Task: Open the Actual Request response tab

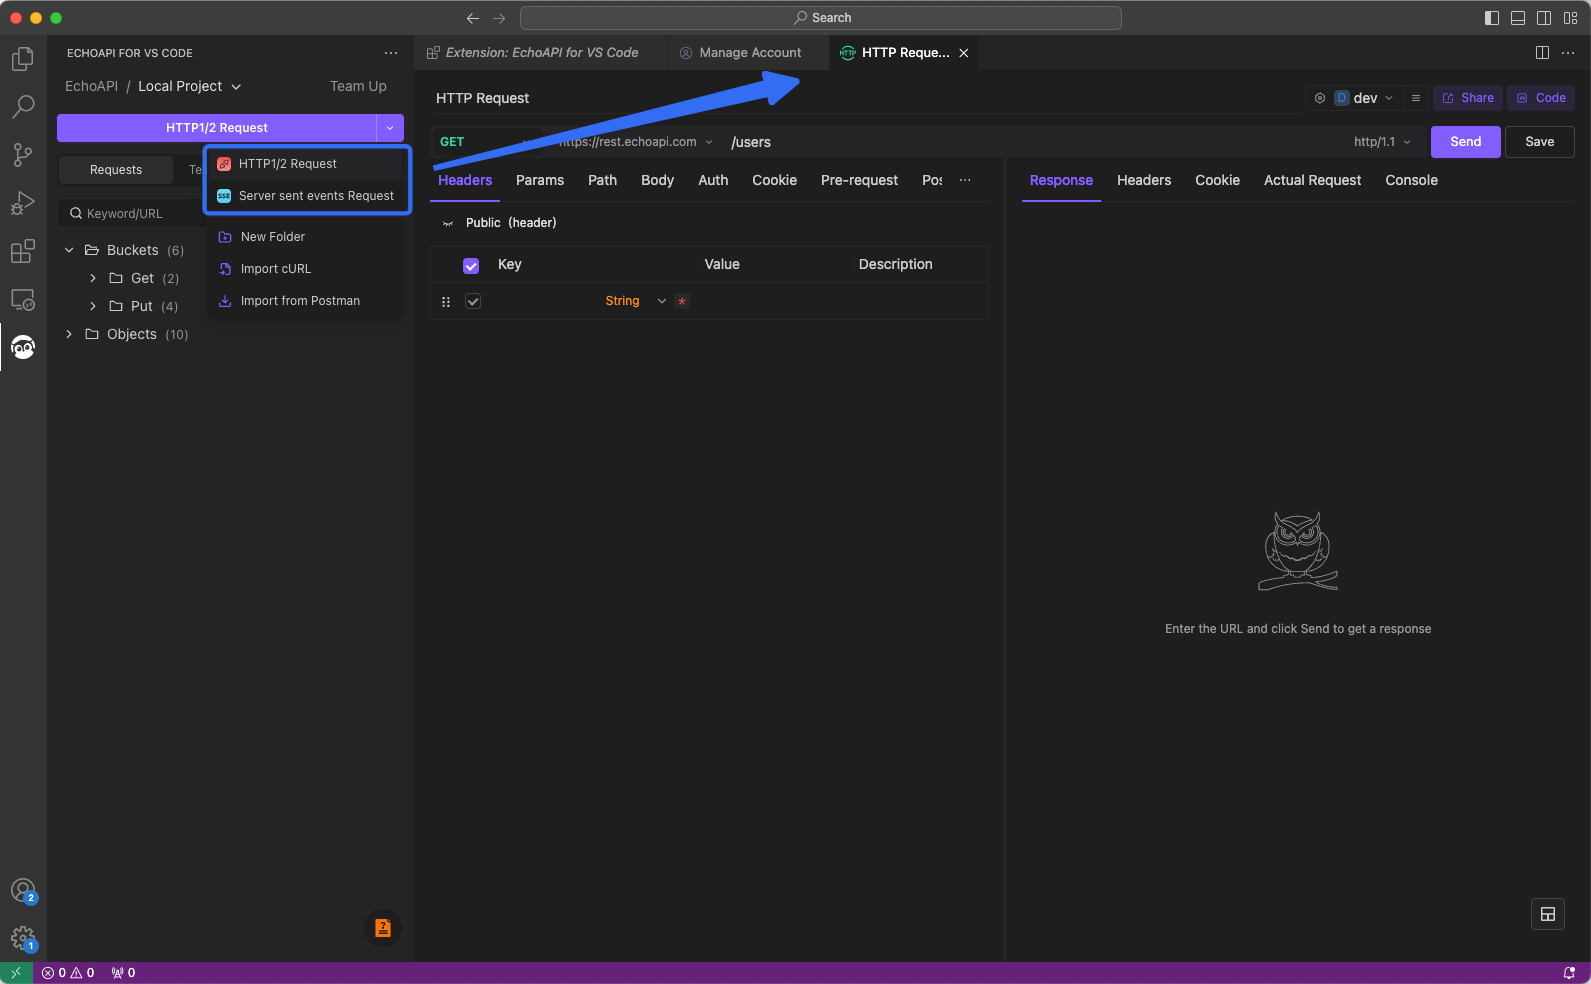Action: click(x=1312, y=180)
